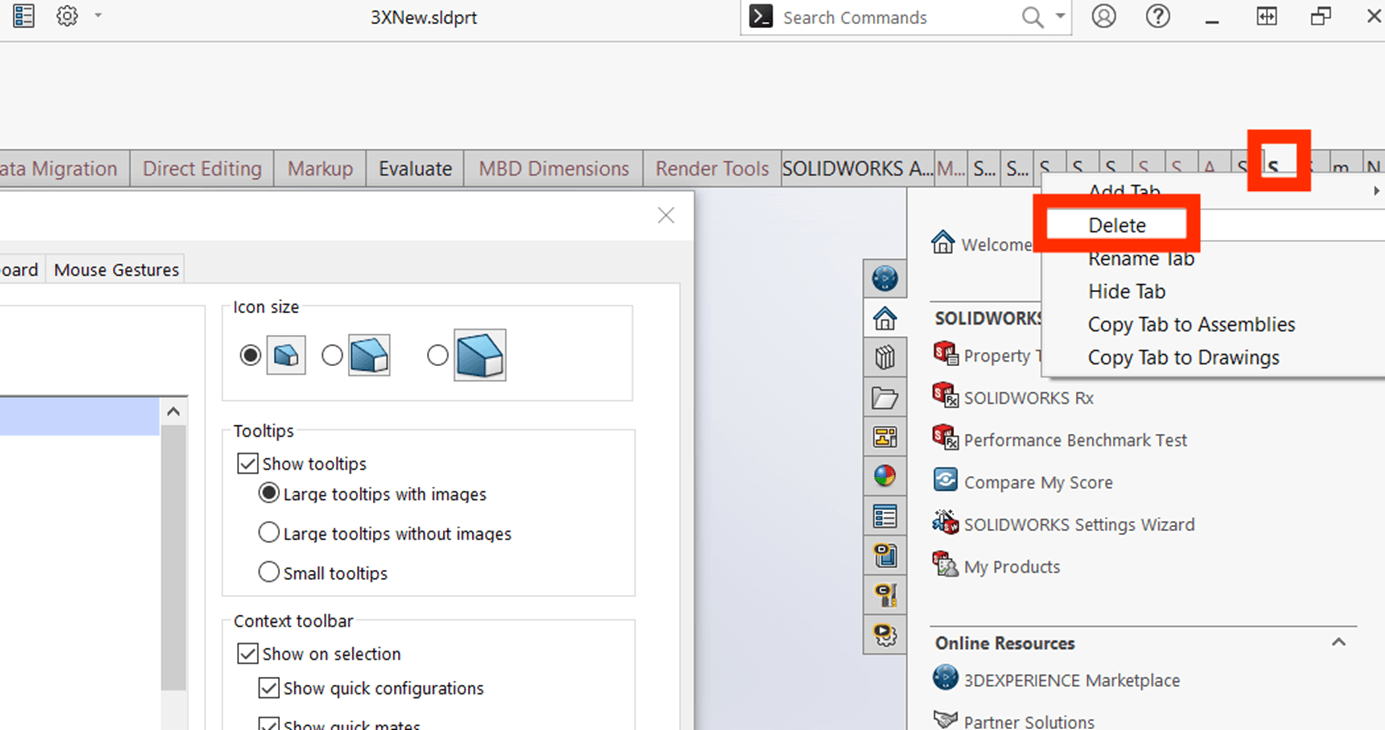Switch to the tab labeled m
This screenshot has width=1385, height=730.
click(1341, 168)
